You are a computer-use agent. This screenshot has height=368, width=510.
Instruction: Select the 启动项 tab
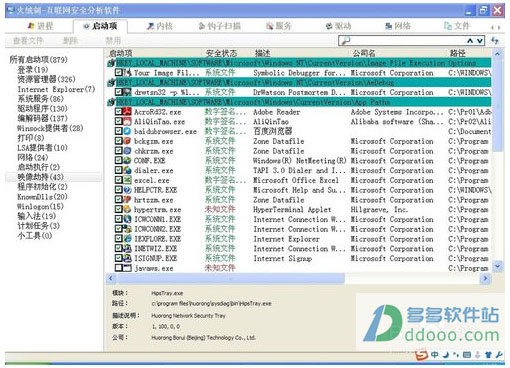100,26
